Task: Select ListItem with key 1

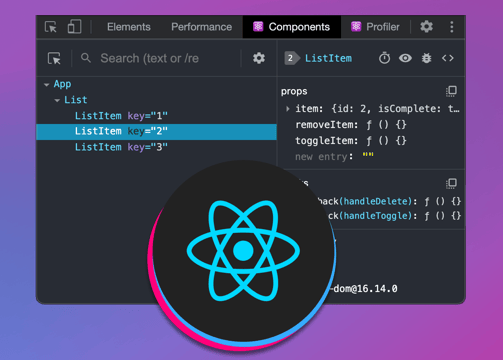Action: point(156,116)
